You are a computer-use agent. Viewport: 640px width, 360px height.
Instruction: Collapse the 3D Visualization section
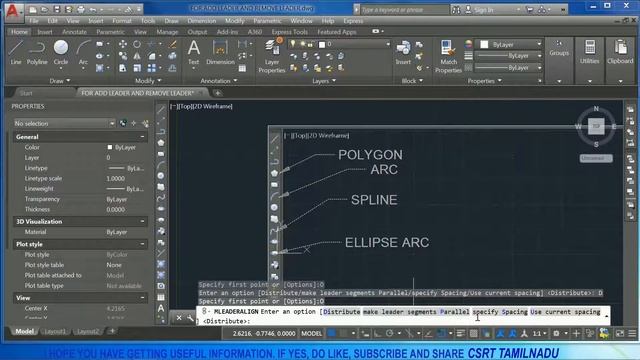coord(142,221)
